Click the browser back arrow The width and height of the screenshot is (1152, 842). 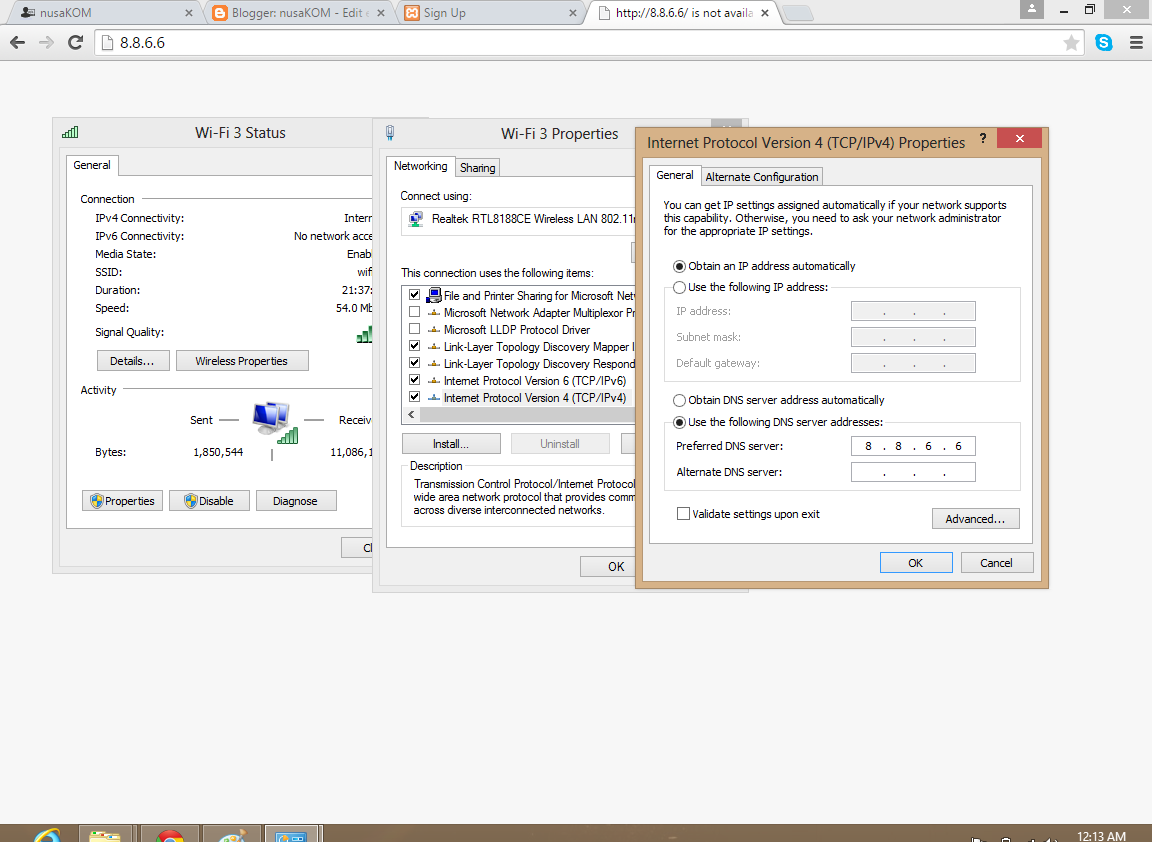pyautogui.click(x=18, y=43)
